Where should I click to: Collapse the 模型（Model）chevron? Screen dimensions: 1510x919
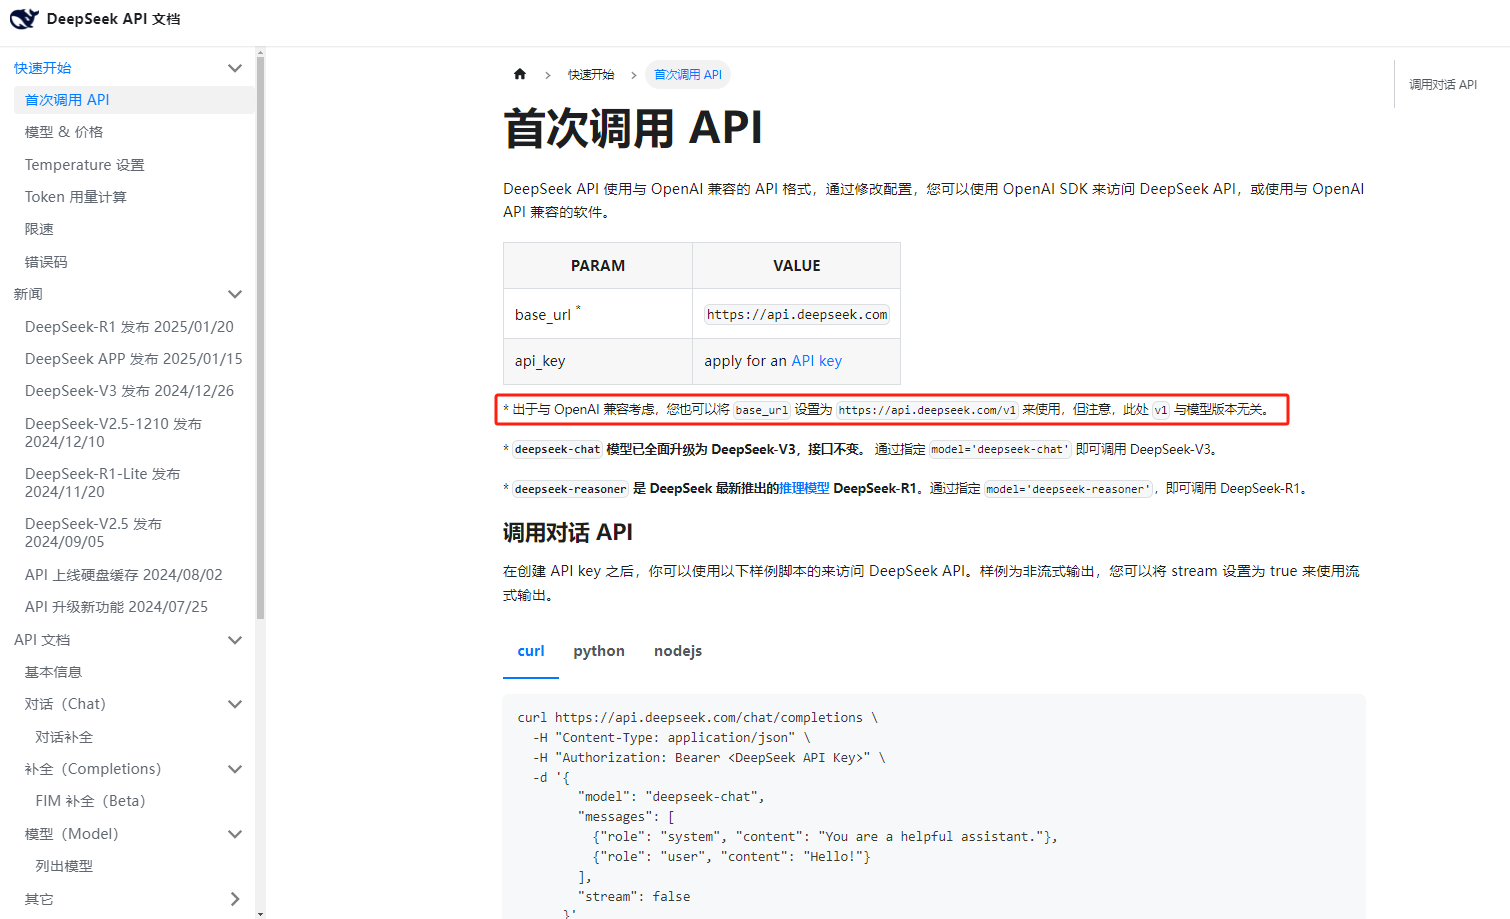(235, 834)
